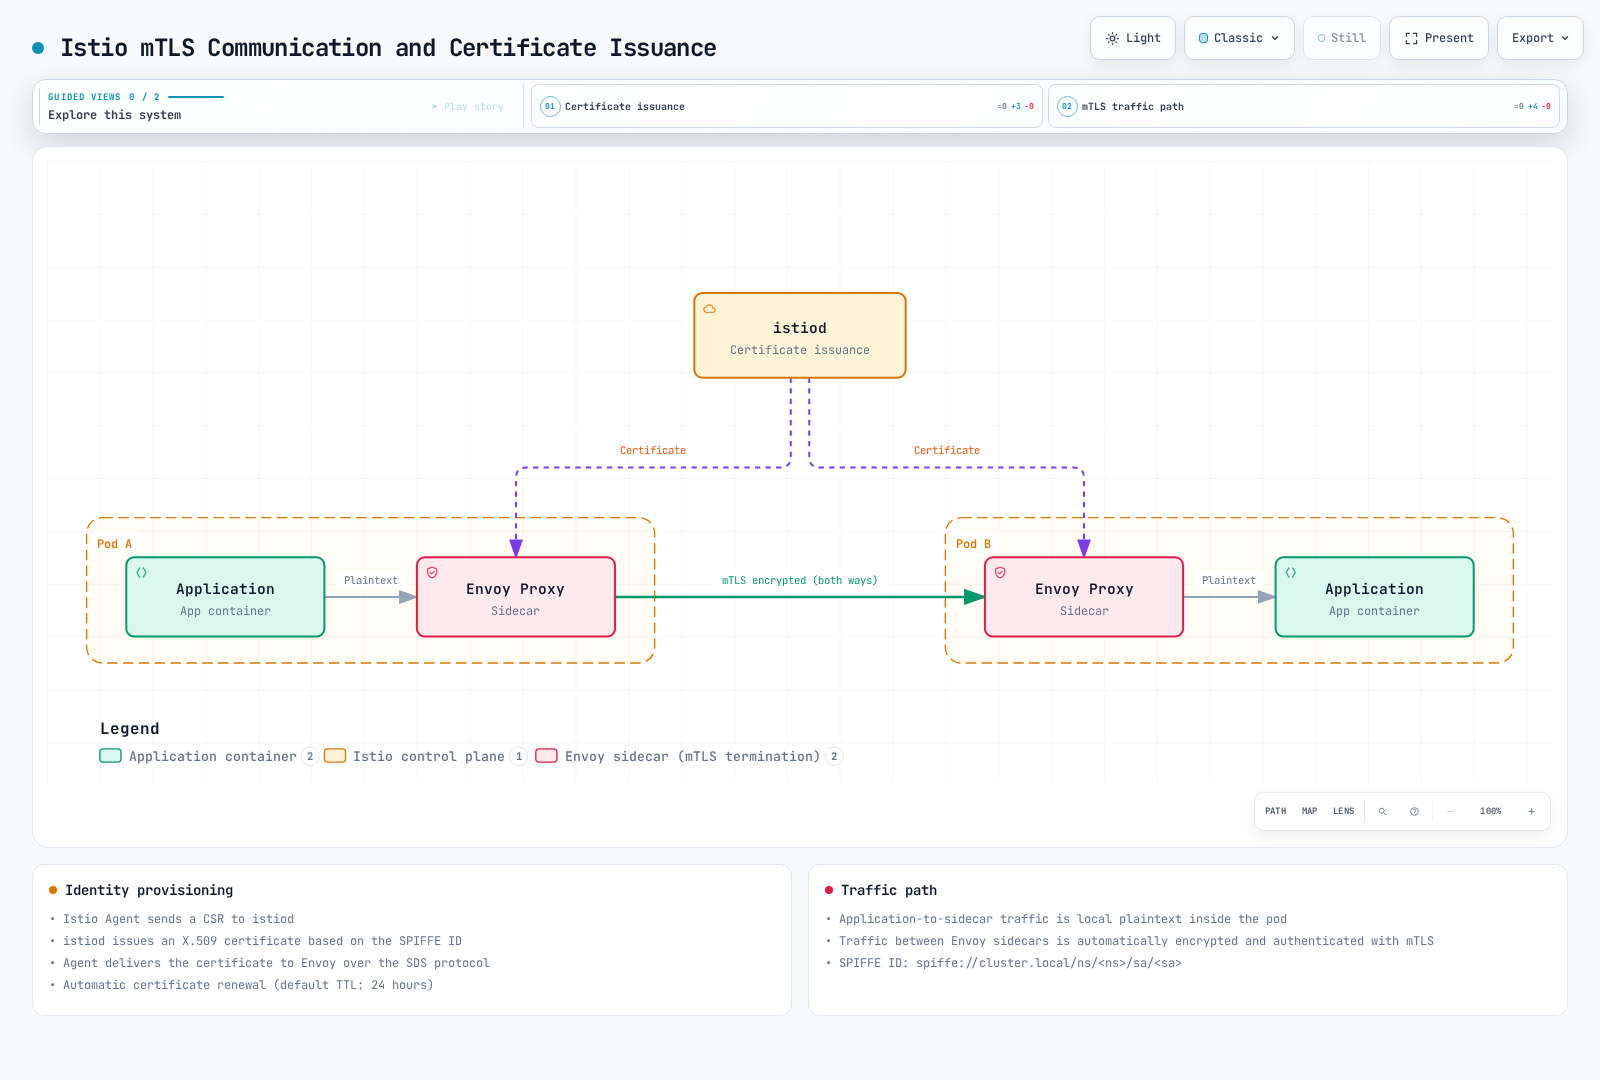Click 'Traffic path' panel heading
The image size is (1600, 1080).
[x=889, y=890]
